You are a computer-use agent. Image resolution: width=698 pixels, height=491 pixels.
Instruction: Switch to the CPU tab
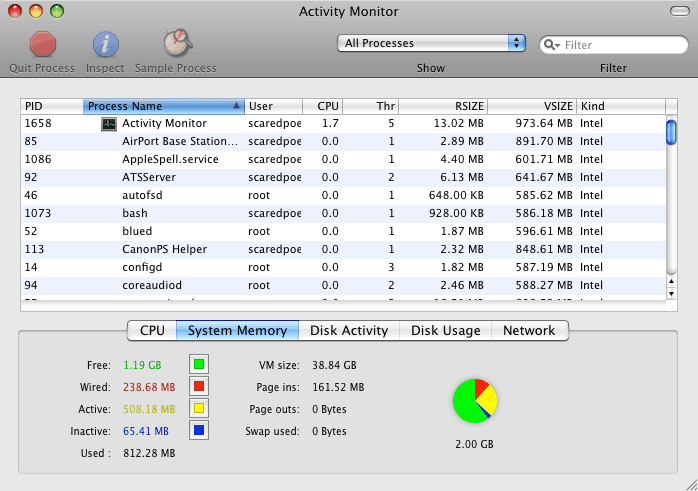coord(152,330)
